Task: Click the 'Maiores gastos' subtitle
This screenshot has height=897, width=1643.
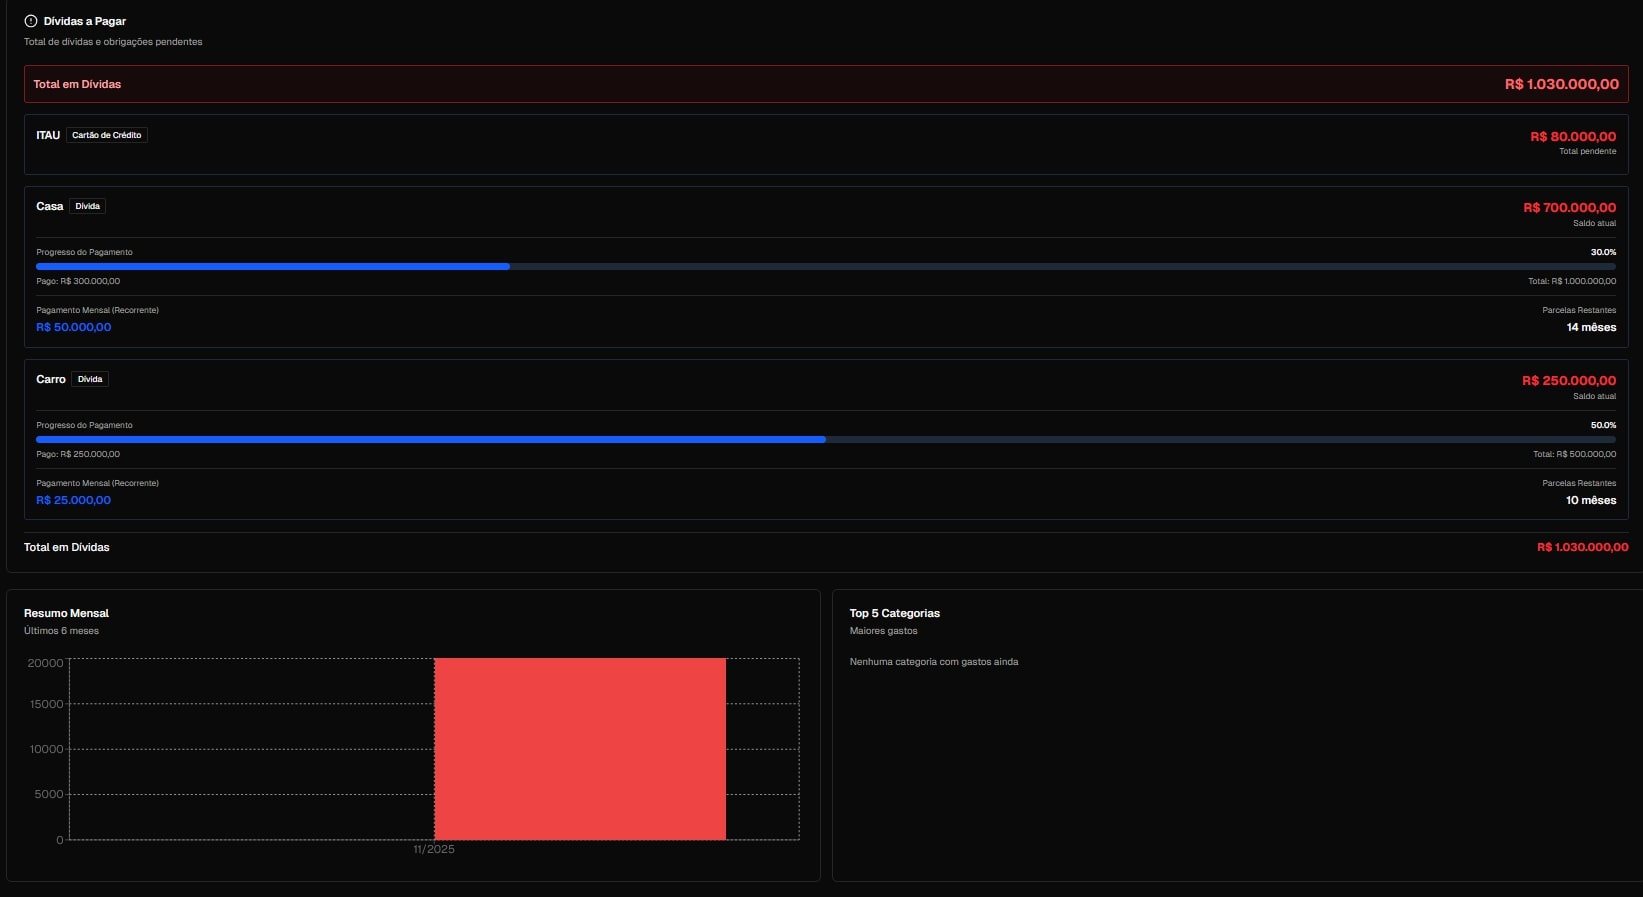Action: tap(884, 631)
